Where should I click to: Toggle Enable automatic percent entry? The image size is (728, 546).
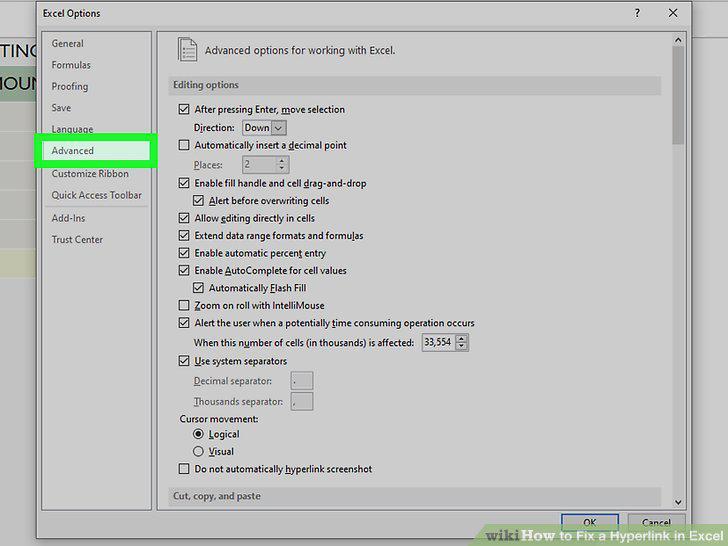click(184, 253)
